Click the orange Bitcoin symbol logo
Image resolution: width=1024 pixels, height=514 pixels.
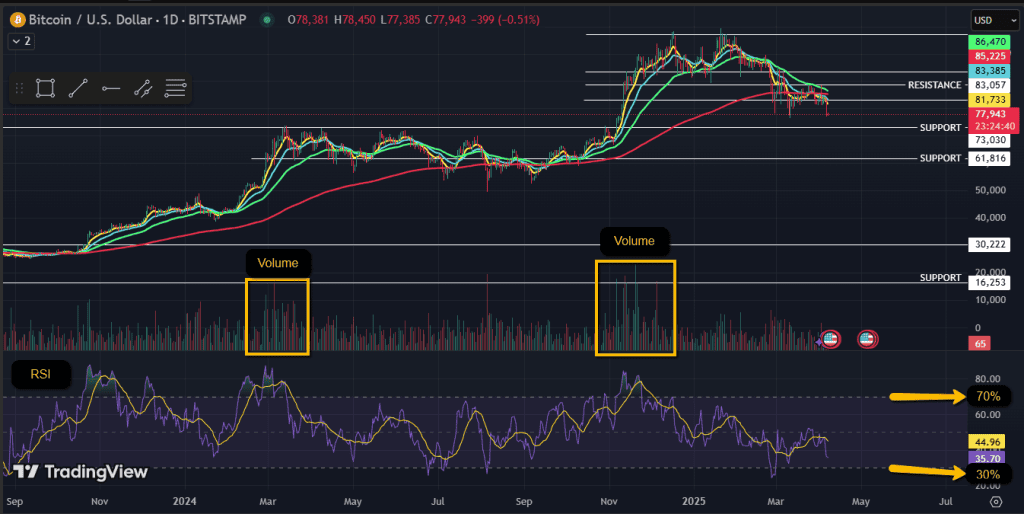click(18, 20)
